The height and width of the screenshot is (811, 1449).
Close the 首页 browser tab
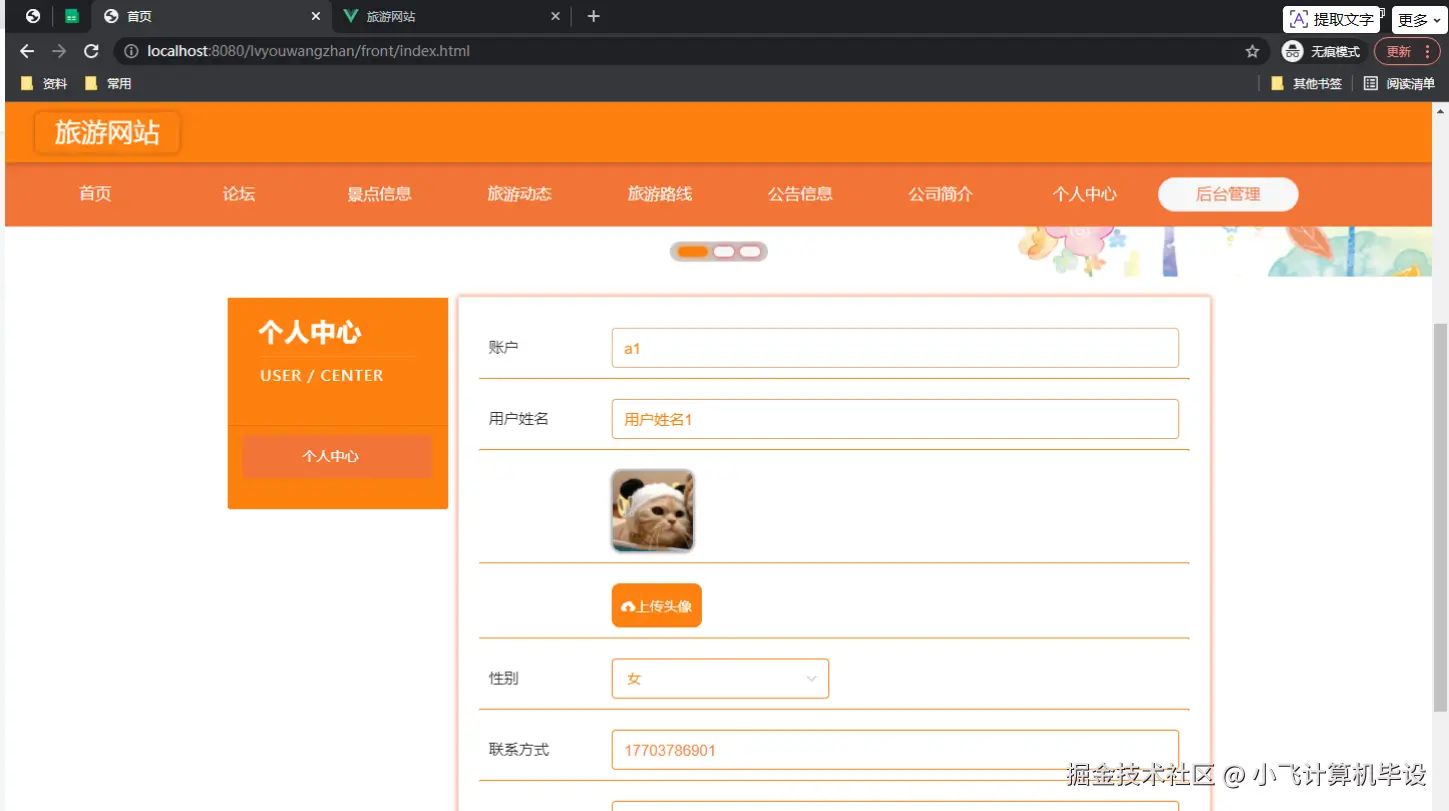point(316,17)
